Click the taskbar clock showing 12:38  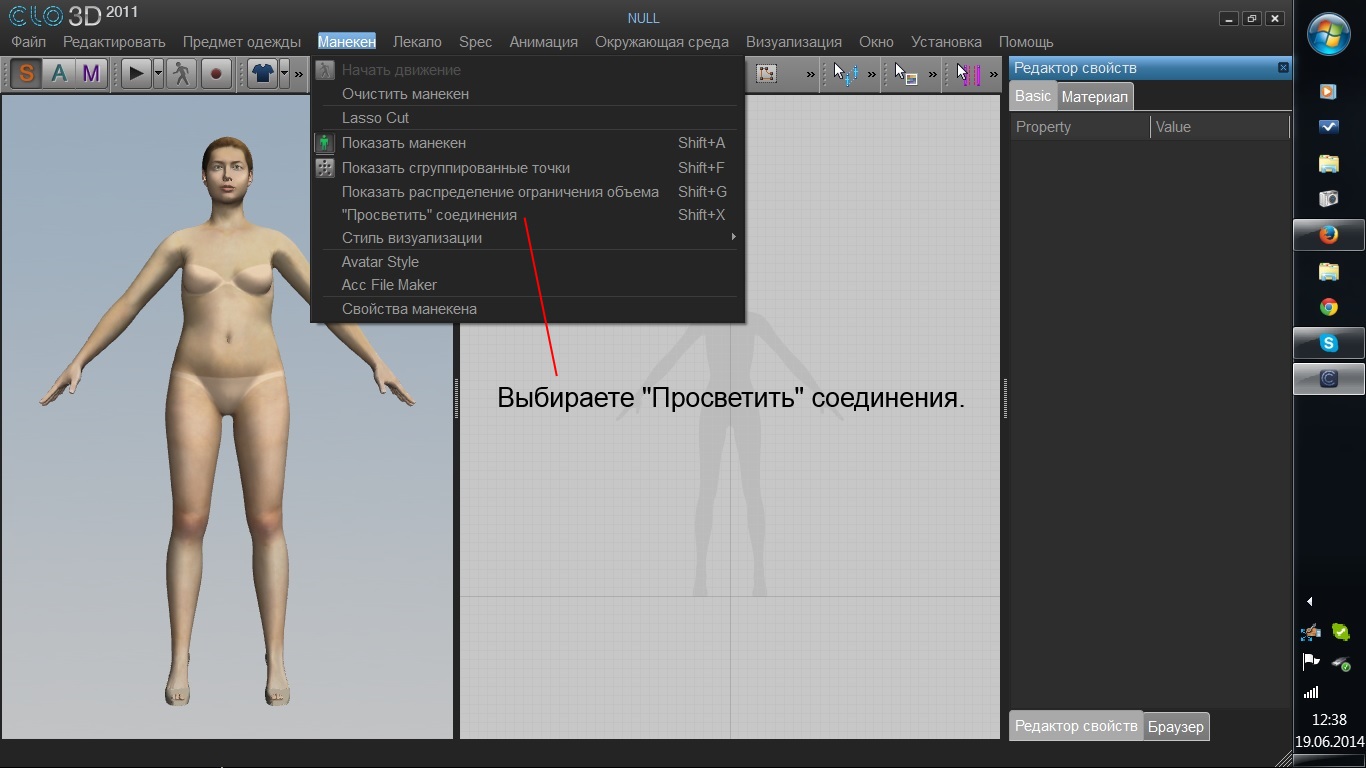pos(1329,720)
